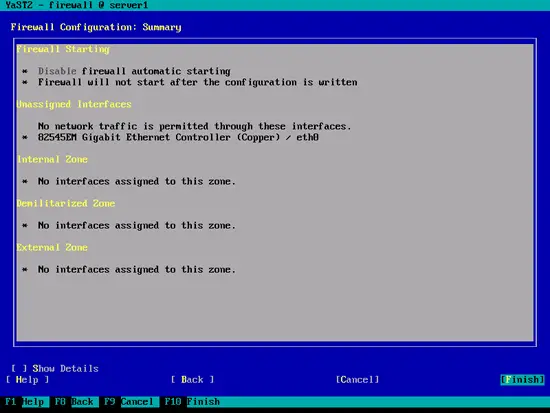Click 'No interfaces assigned' under Internal Zone
The height and width of the screenshot is (413, 550).
point(137,181)
